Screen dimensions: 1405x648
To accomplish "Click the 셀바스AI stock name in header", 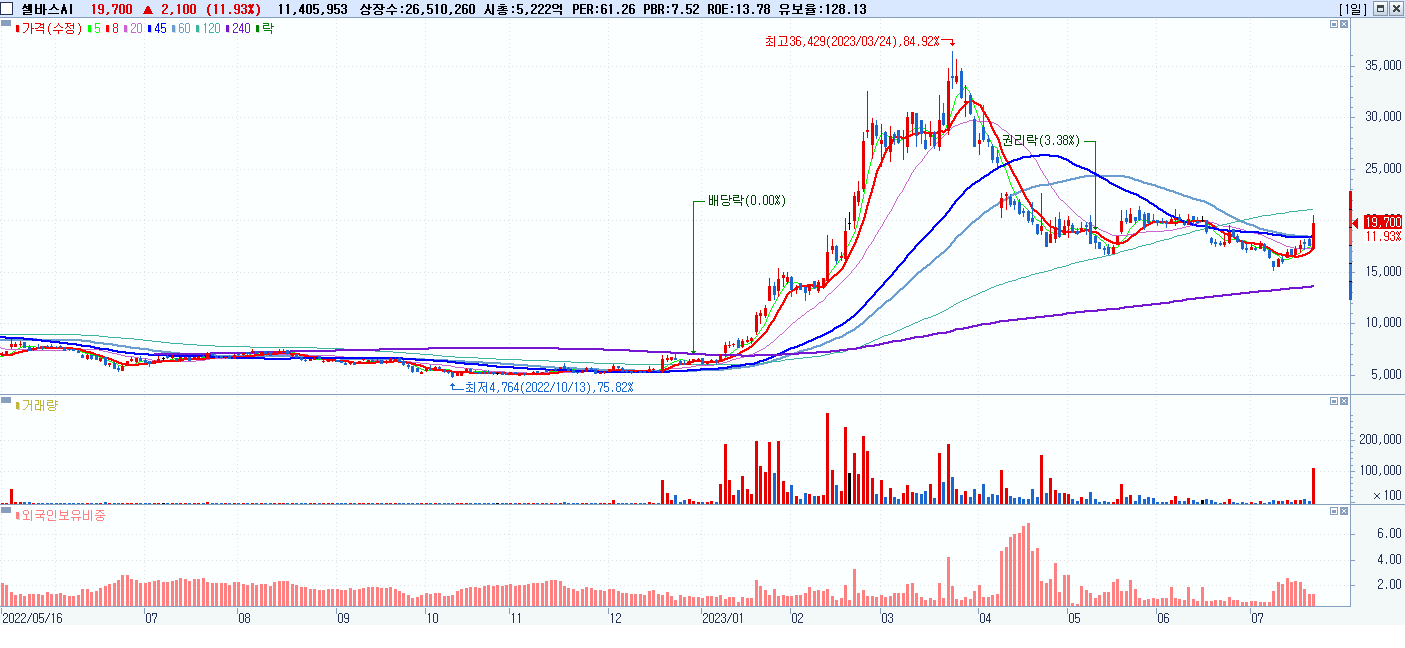I will [x=46, y=9].
